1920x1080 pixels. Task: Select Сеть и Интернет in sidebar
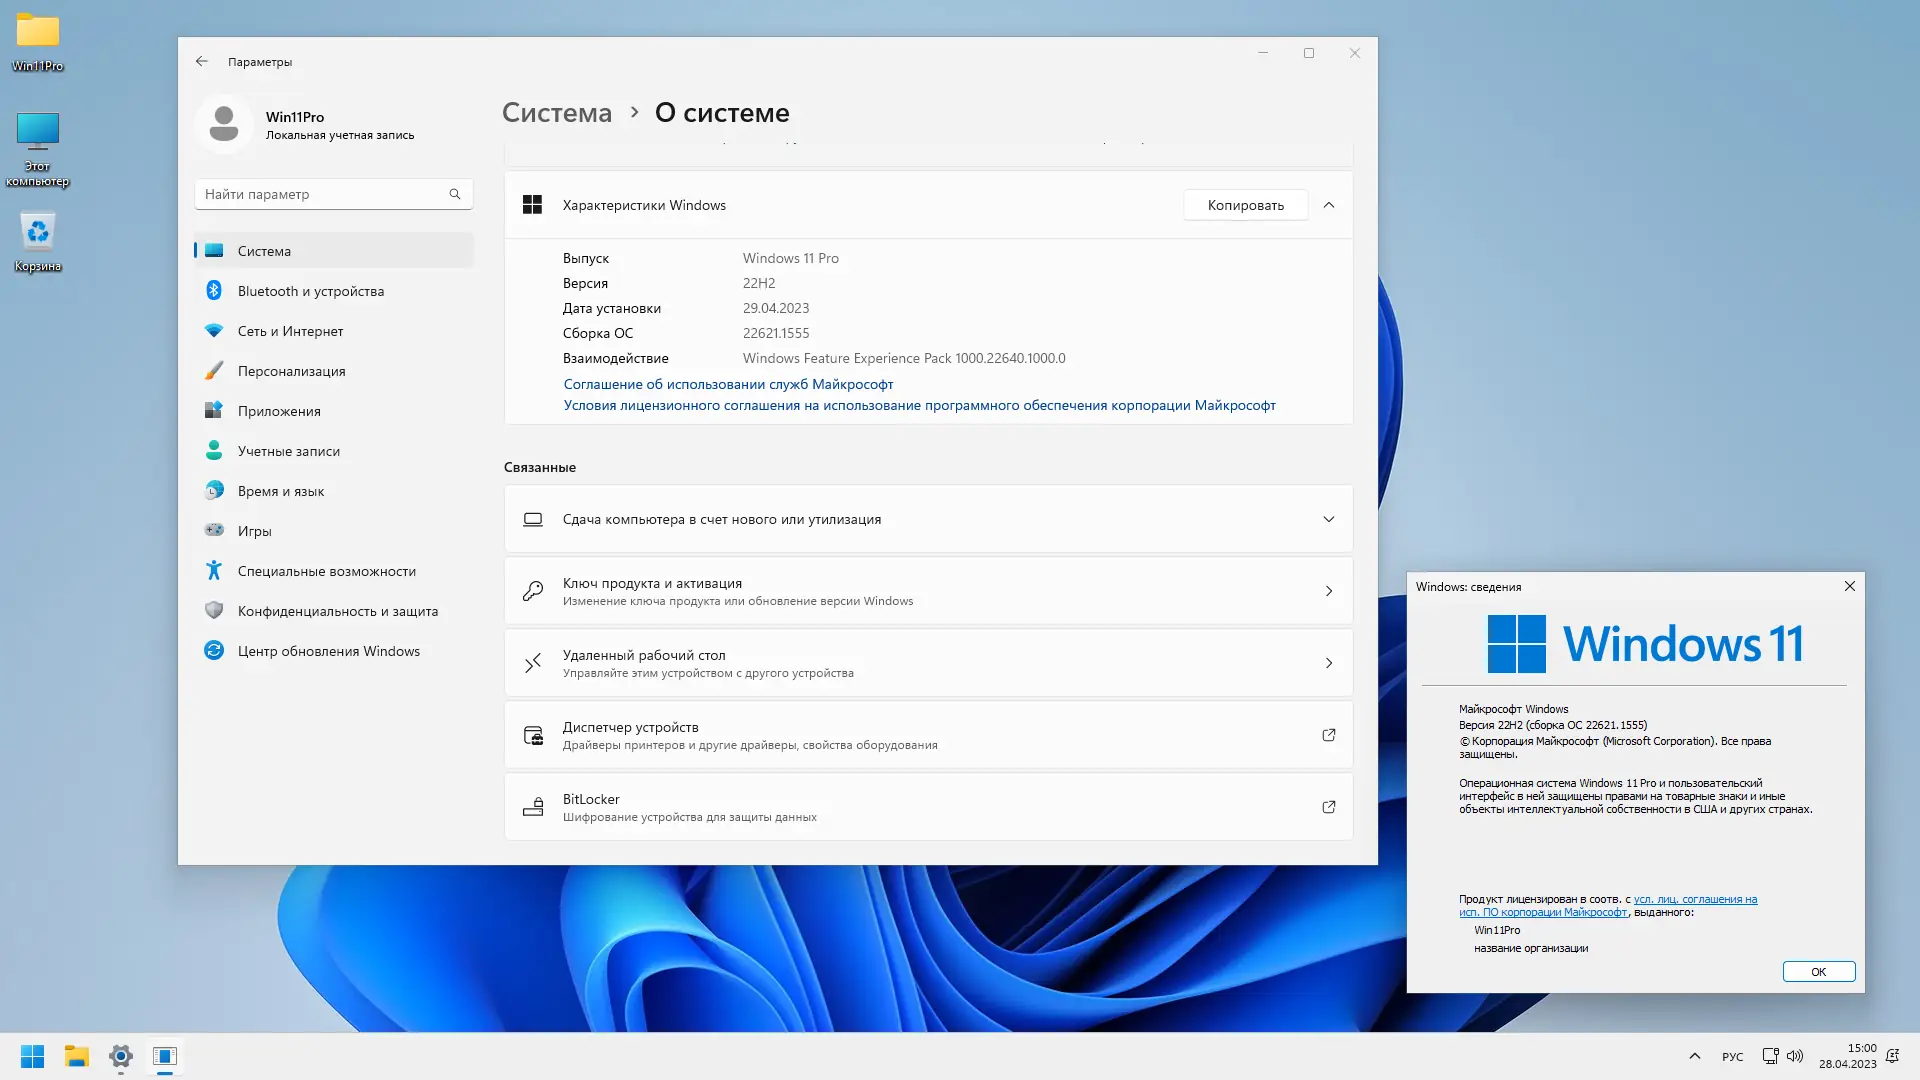[290, 331]
